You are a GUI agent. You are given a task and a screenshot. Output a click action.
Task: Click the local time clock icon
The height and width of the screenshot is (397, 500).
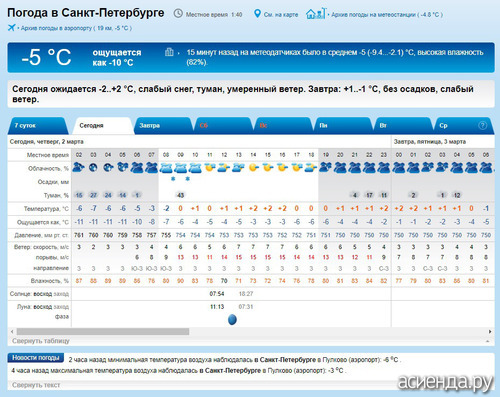click(x=178, y=14)
